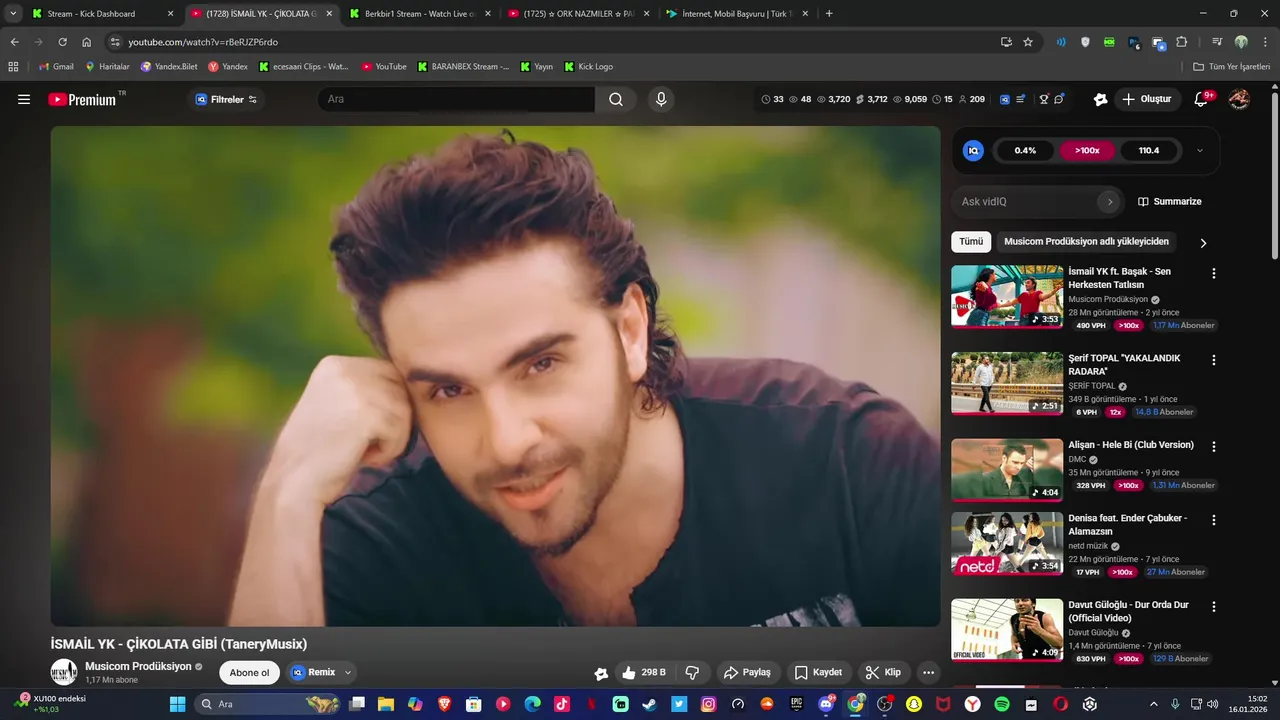The width and height of the screenshot is (1280, 720).
Task: Open Steam from the taskbar
Action: [649, 704]
